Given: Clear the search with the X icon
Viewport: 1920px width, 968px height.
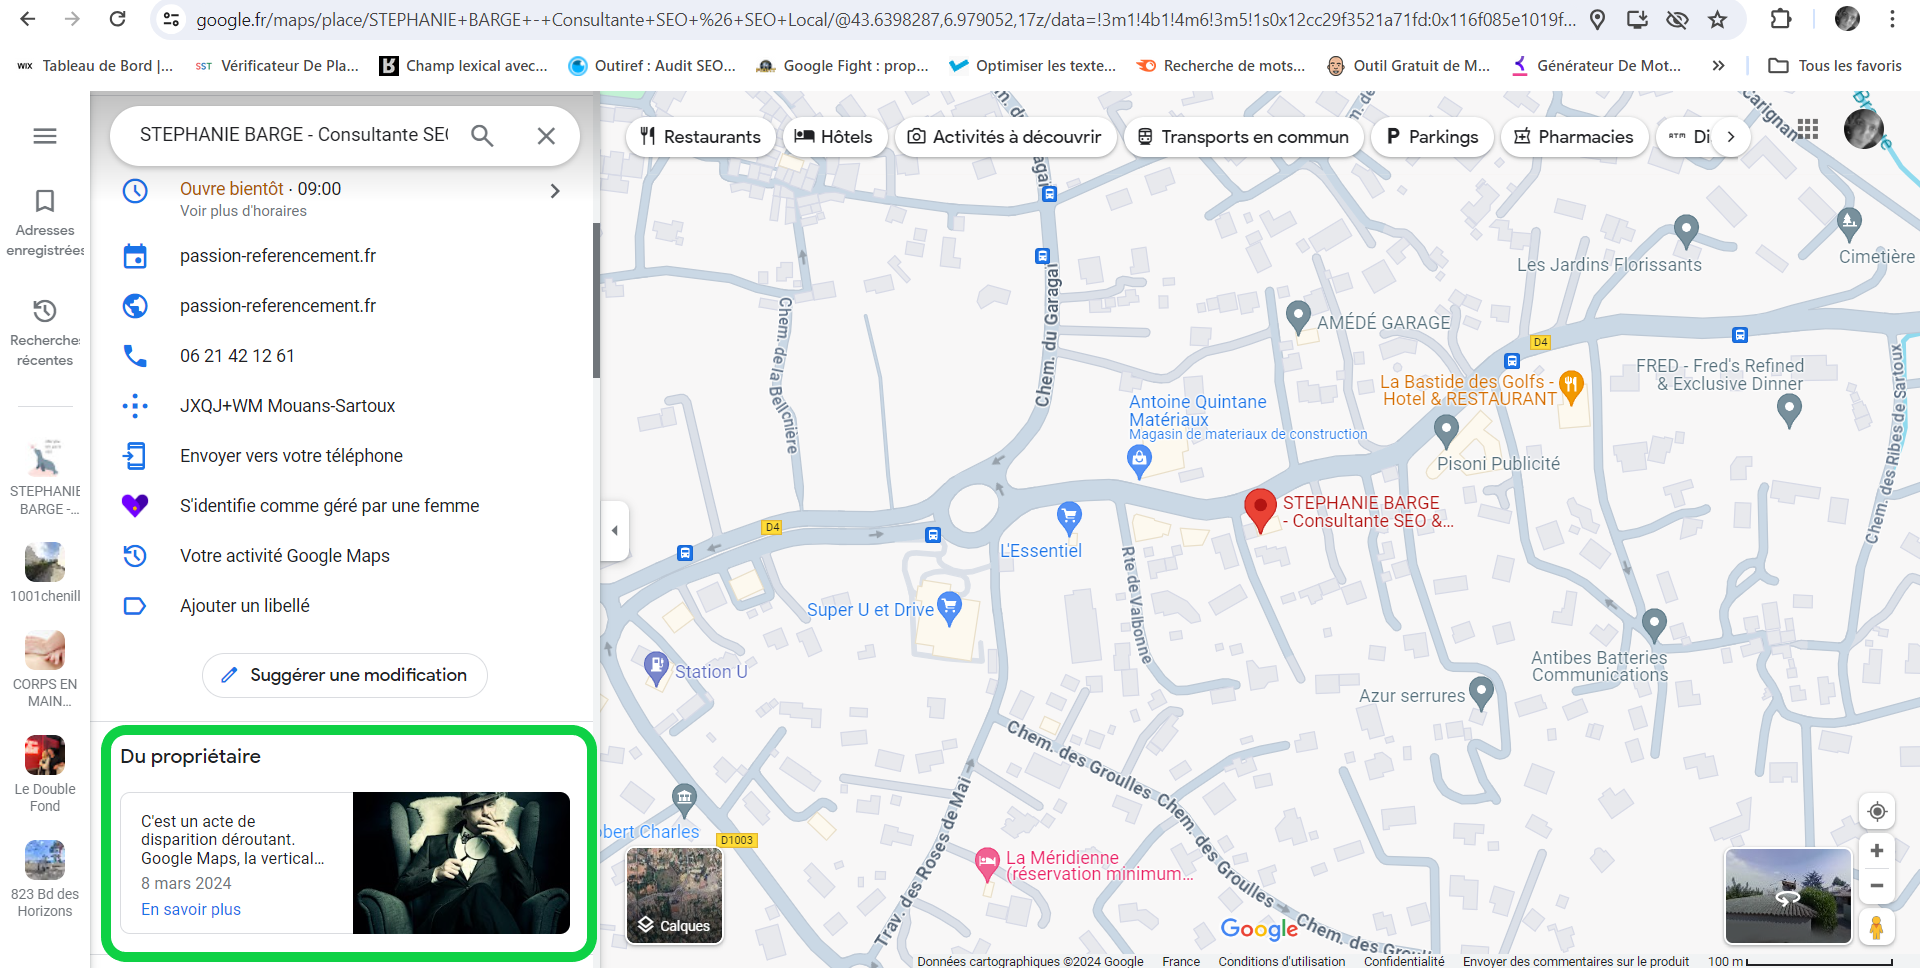Looking at the screenshot, I should [x=547, y=135].
